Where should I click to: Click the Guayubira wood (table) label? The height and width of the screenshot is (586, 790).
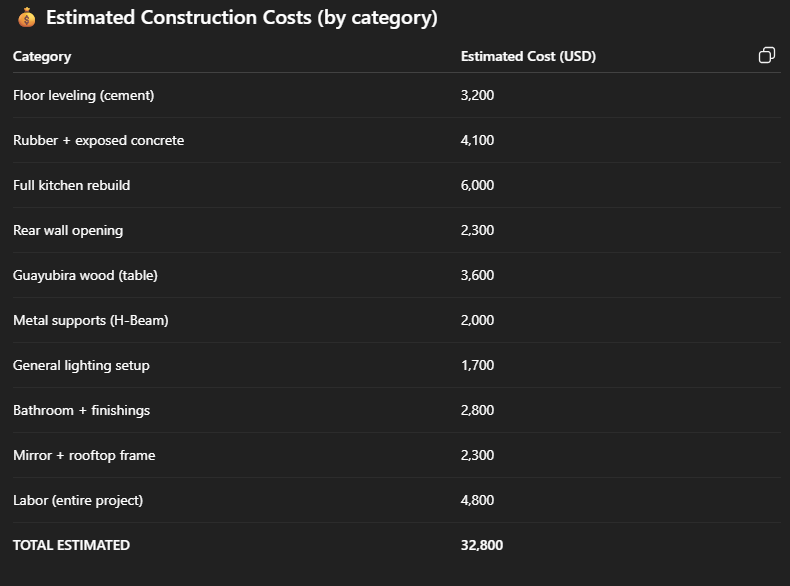pyautogui.click(x=85, y=275)
